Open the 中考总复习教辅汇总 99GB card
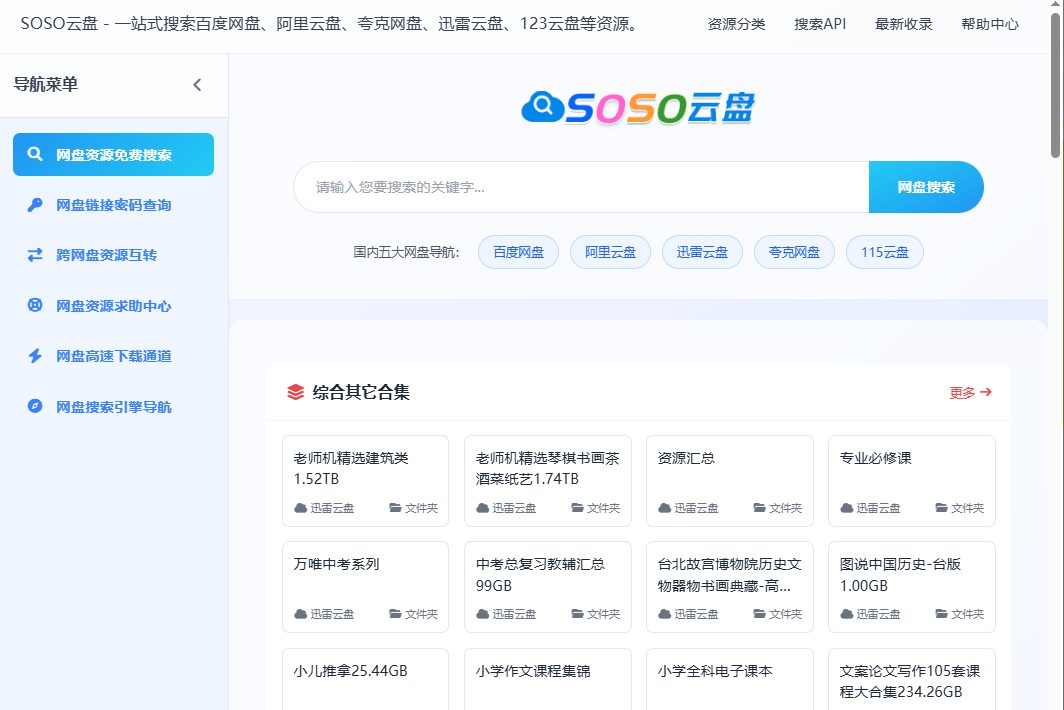 (x=548, y=587)
